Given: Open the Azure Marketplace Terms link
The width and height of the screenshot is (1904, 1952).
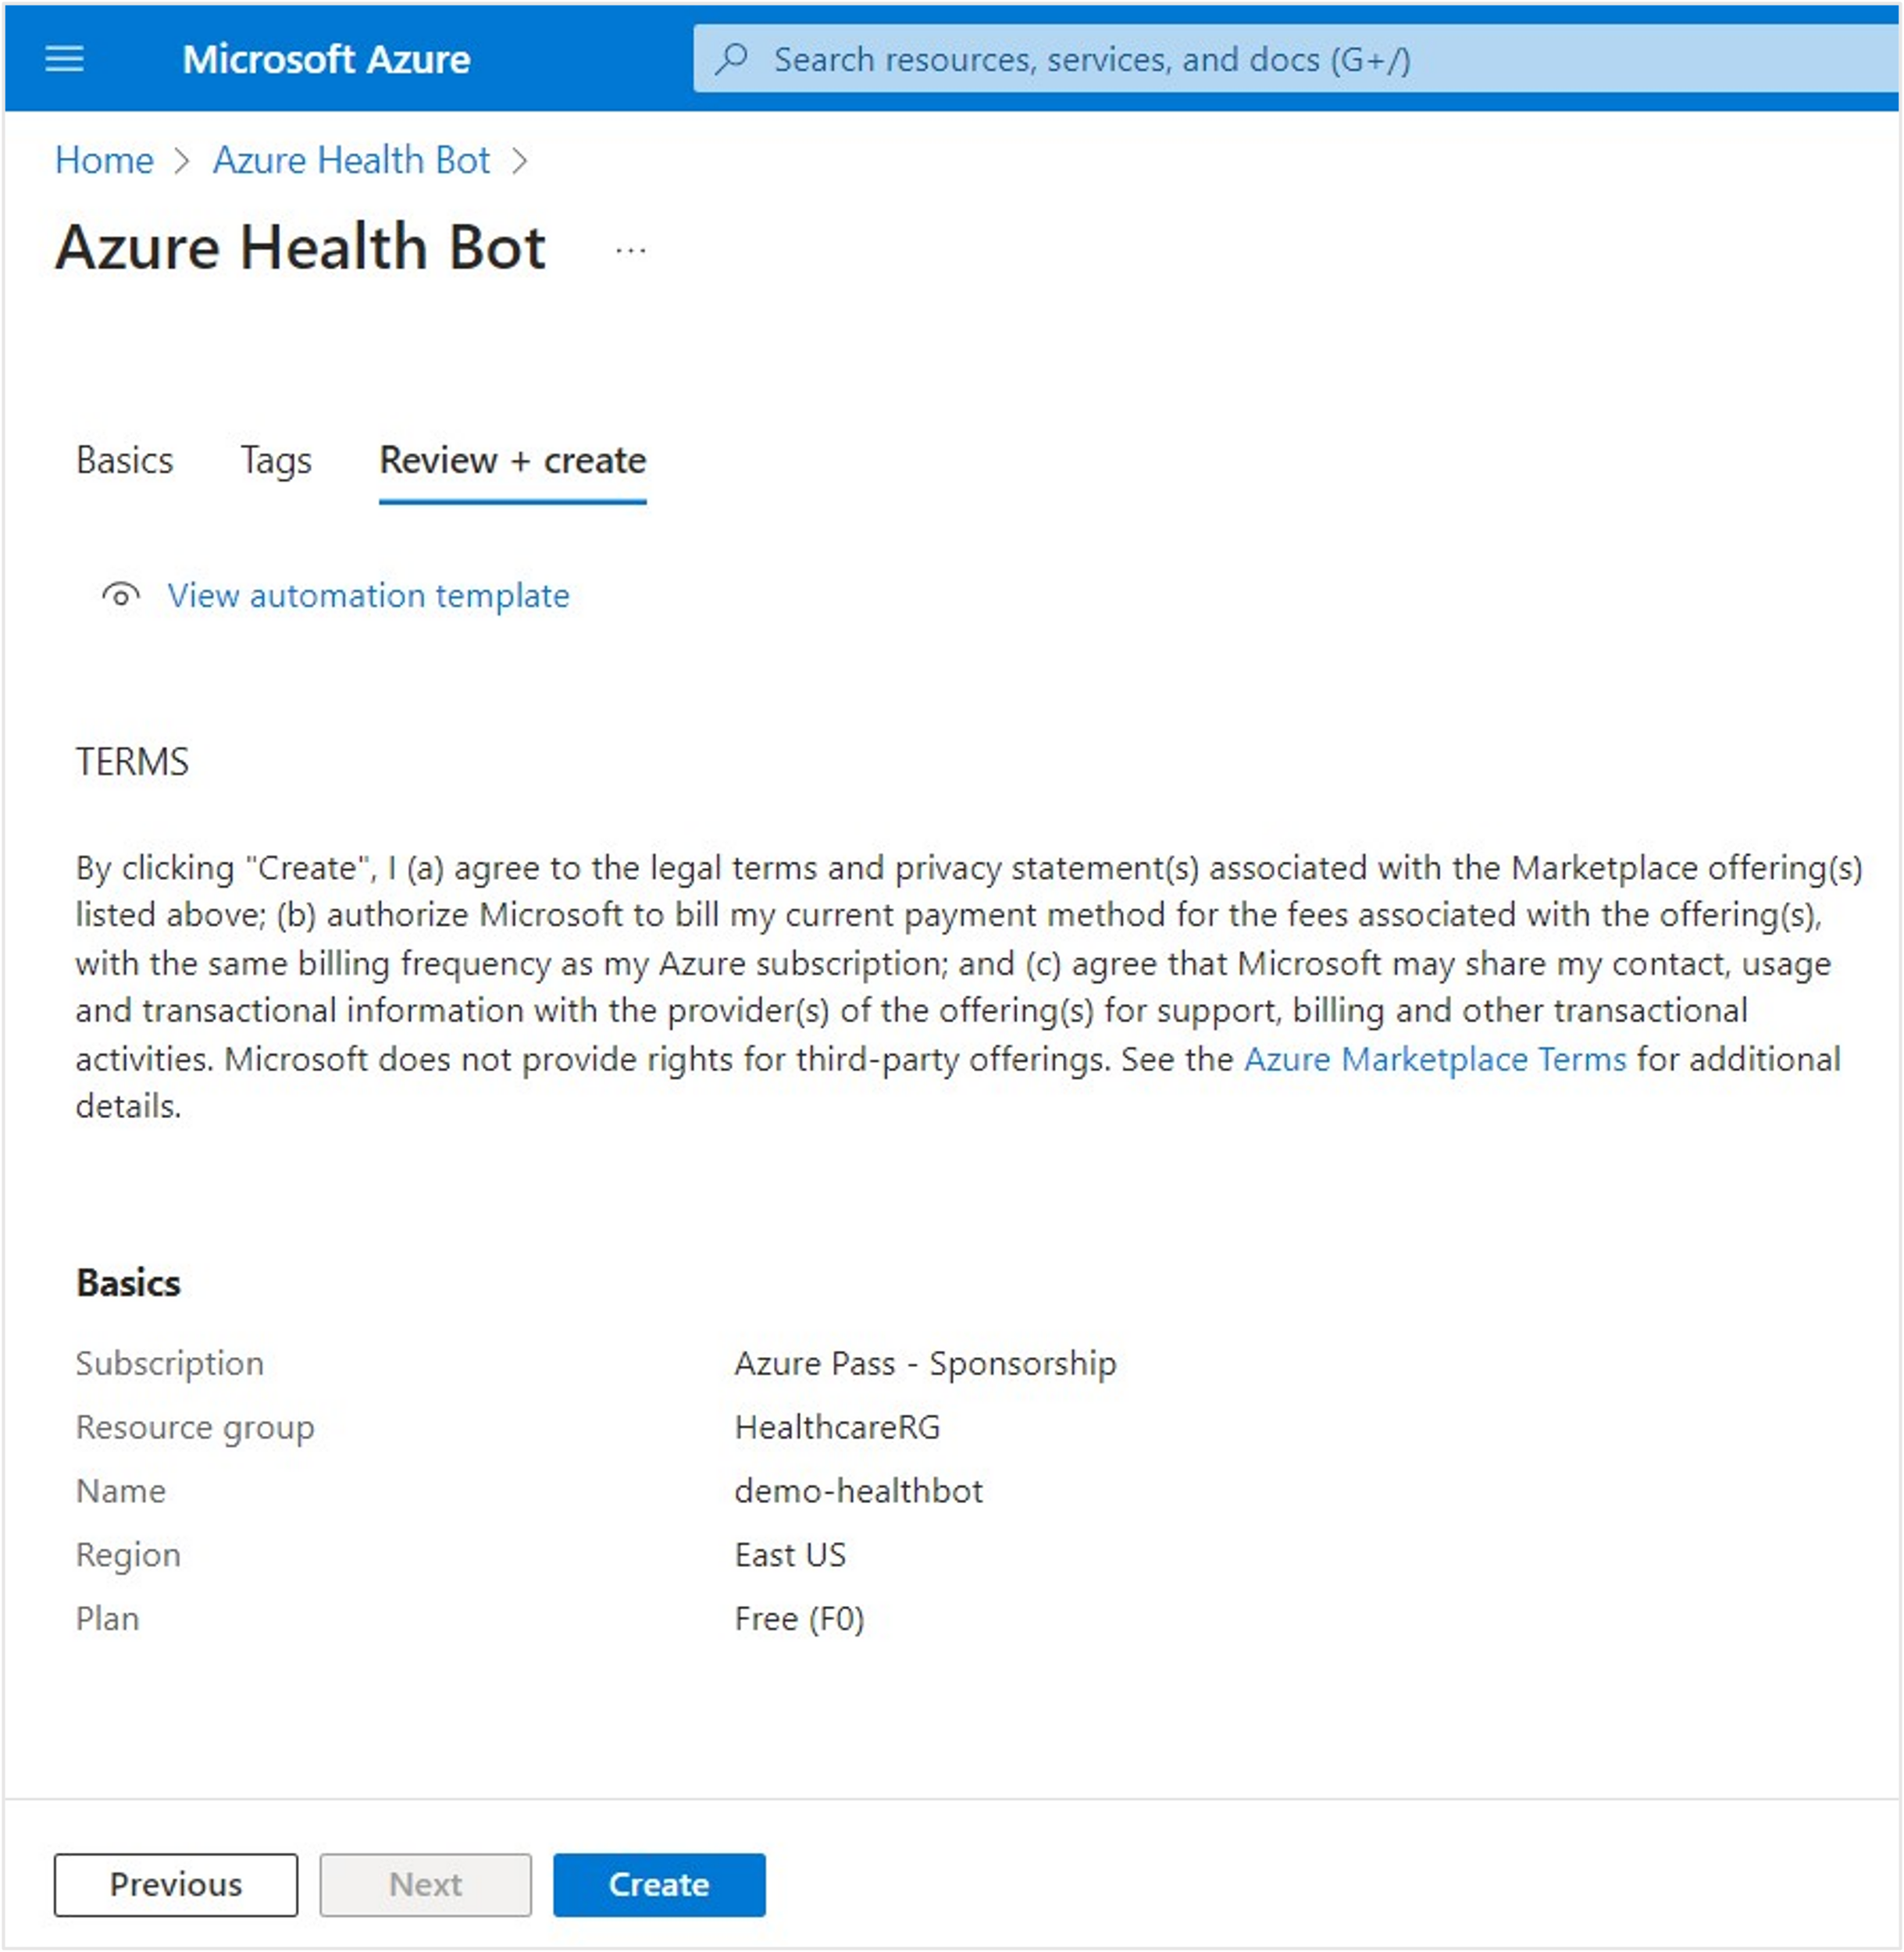Looking at the screenshot, I should (1435, 1059).
